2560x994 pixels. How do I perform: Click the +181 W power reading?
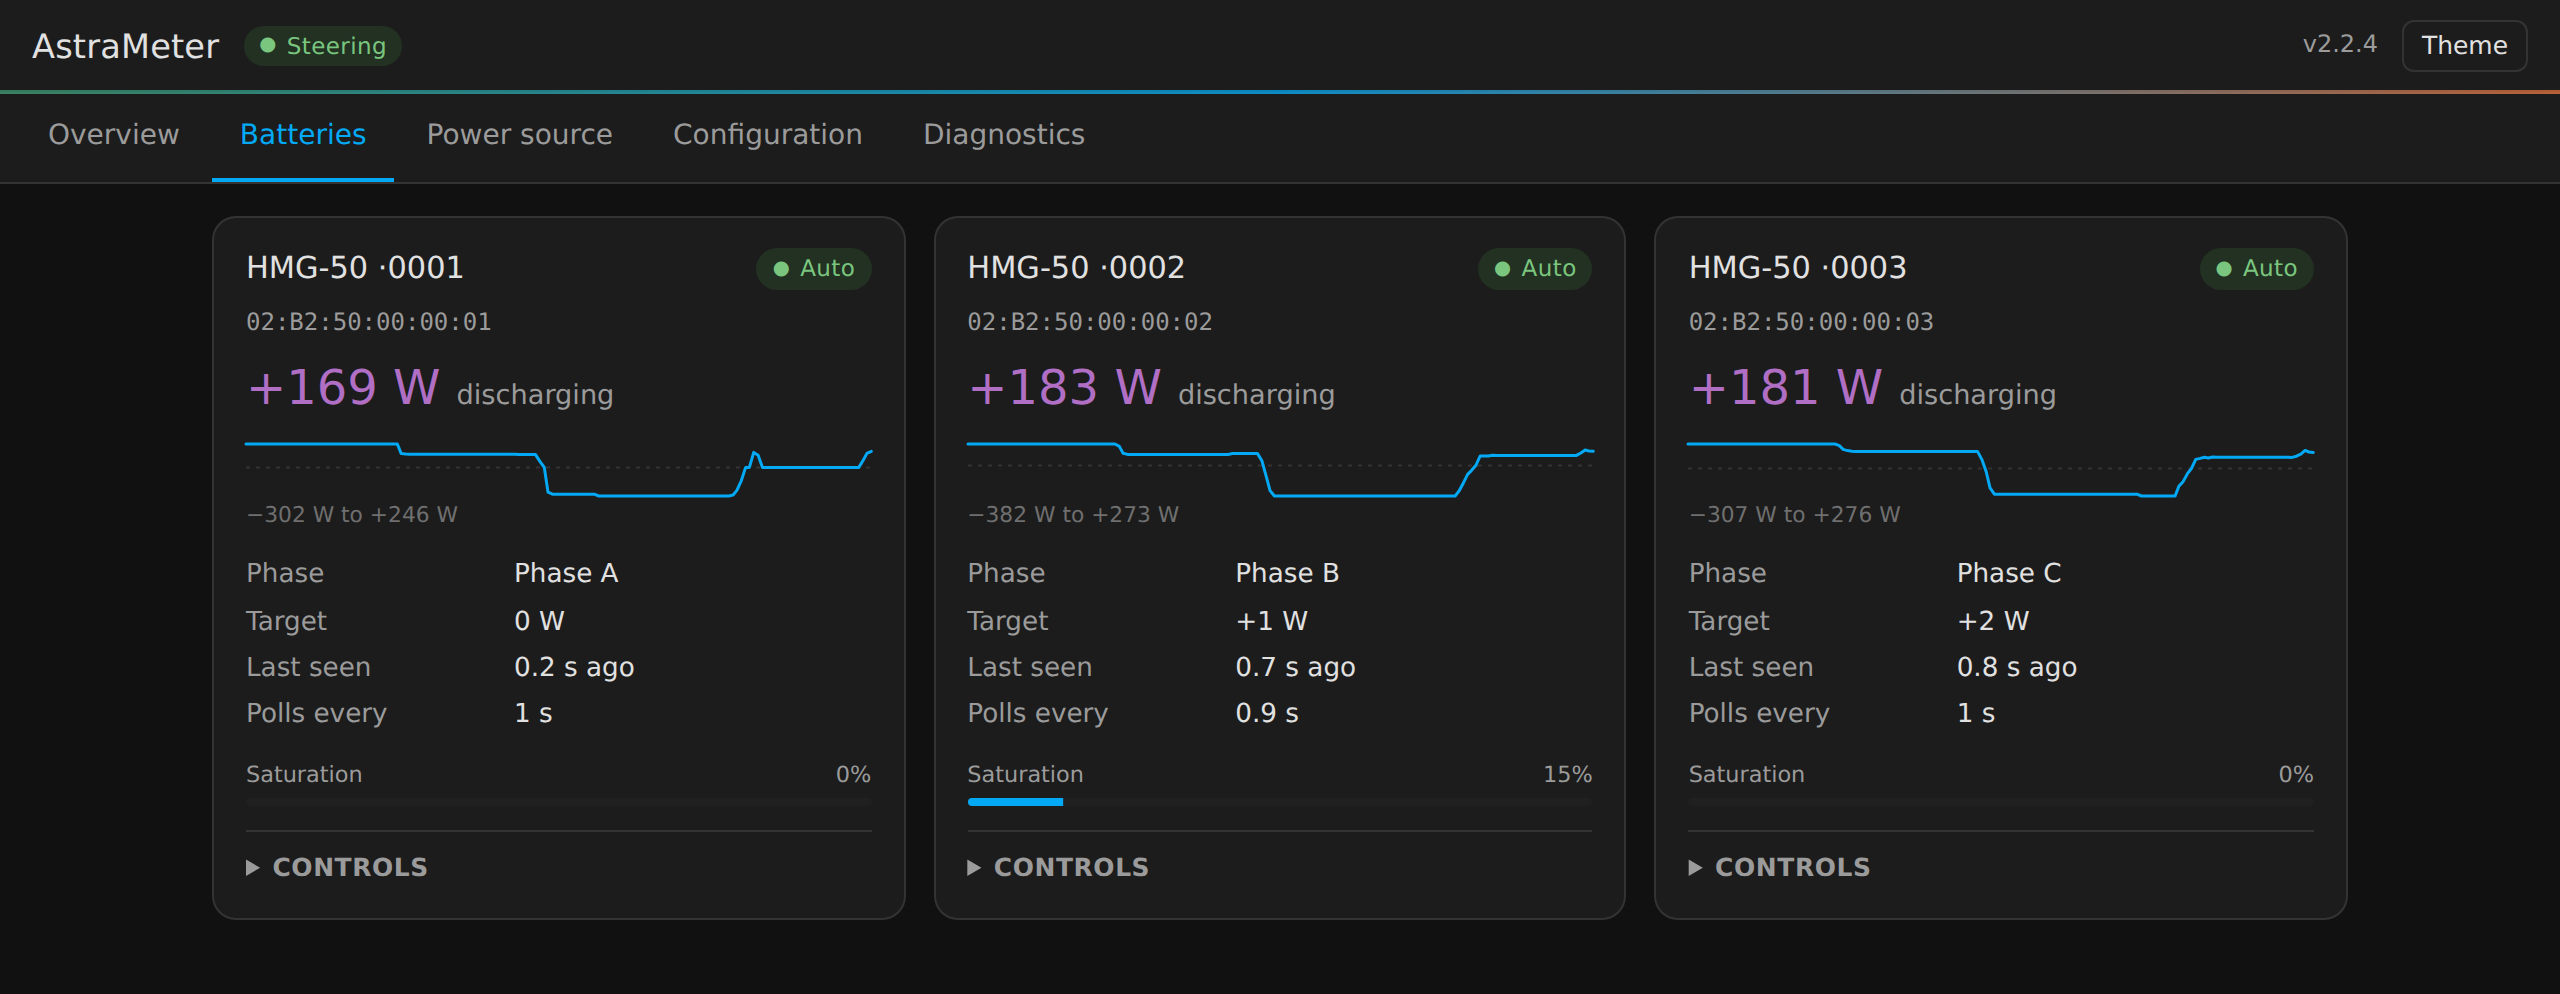1786,388
